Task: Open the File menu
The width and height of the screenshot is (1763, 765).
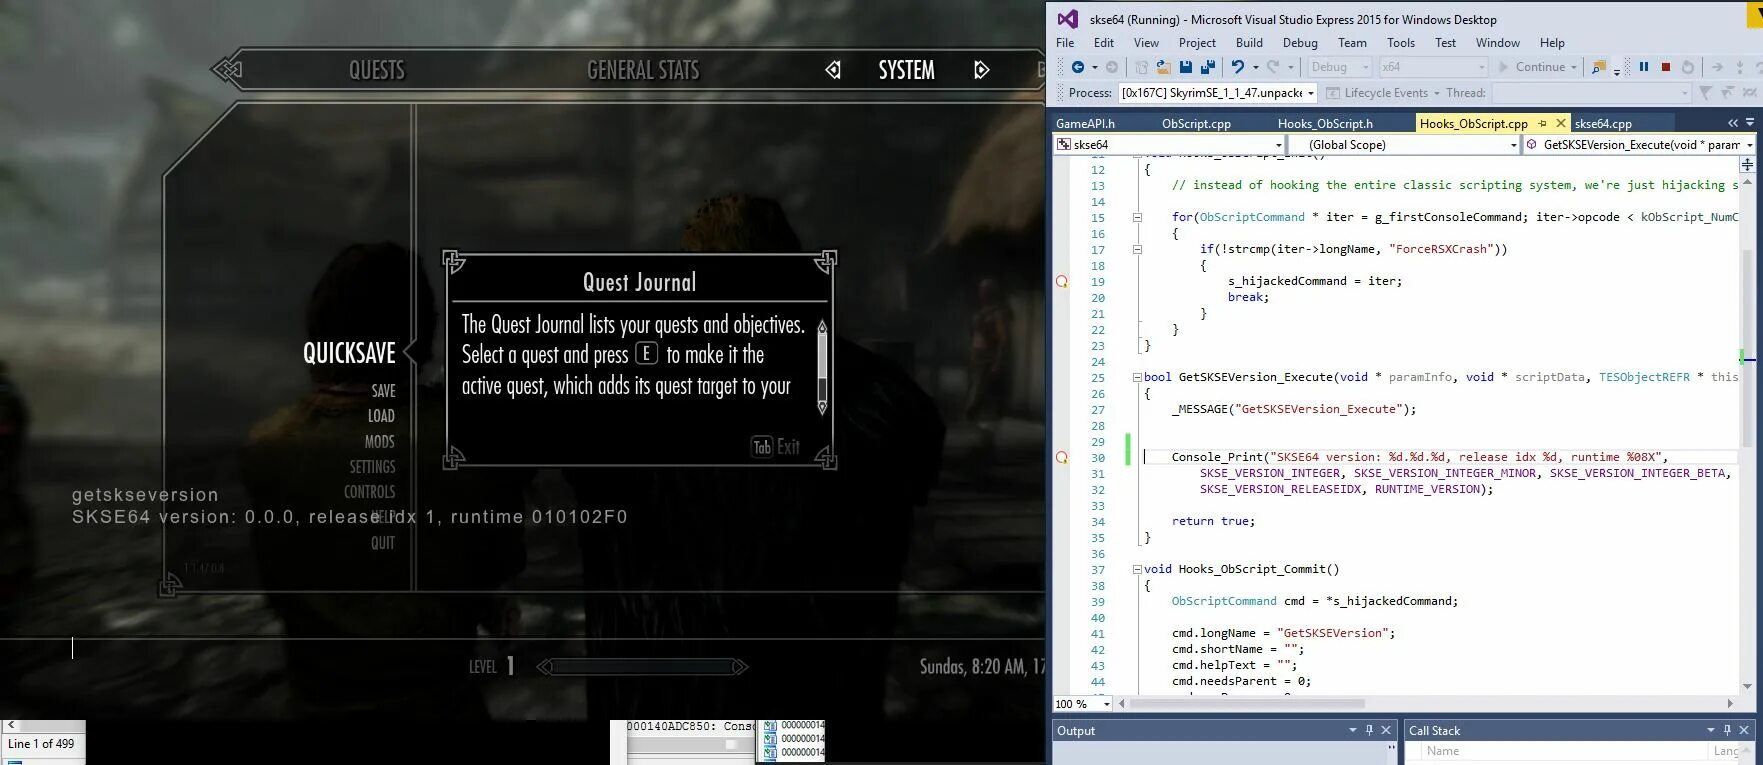Action: pos(1065,43)
